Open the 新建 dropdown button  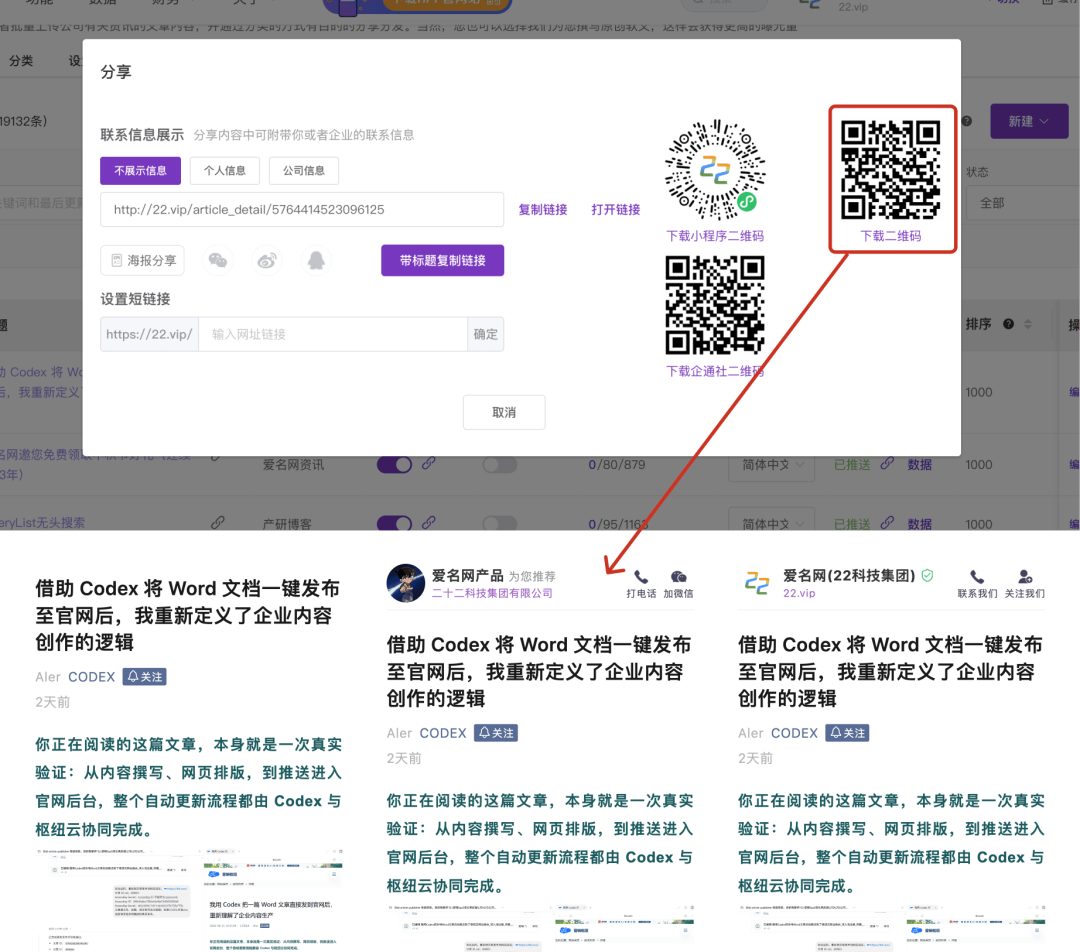coord(1029,121)
